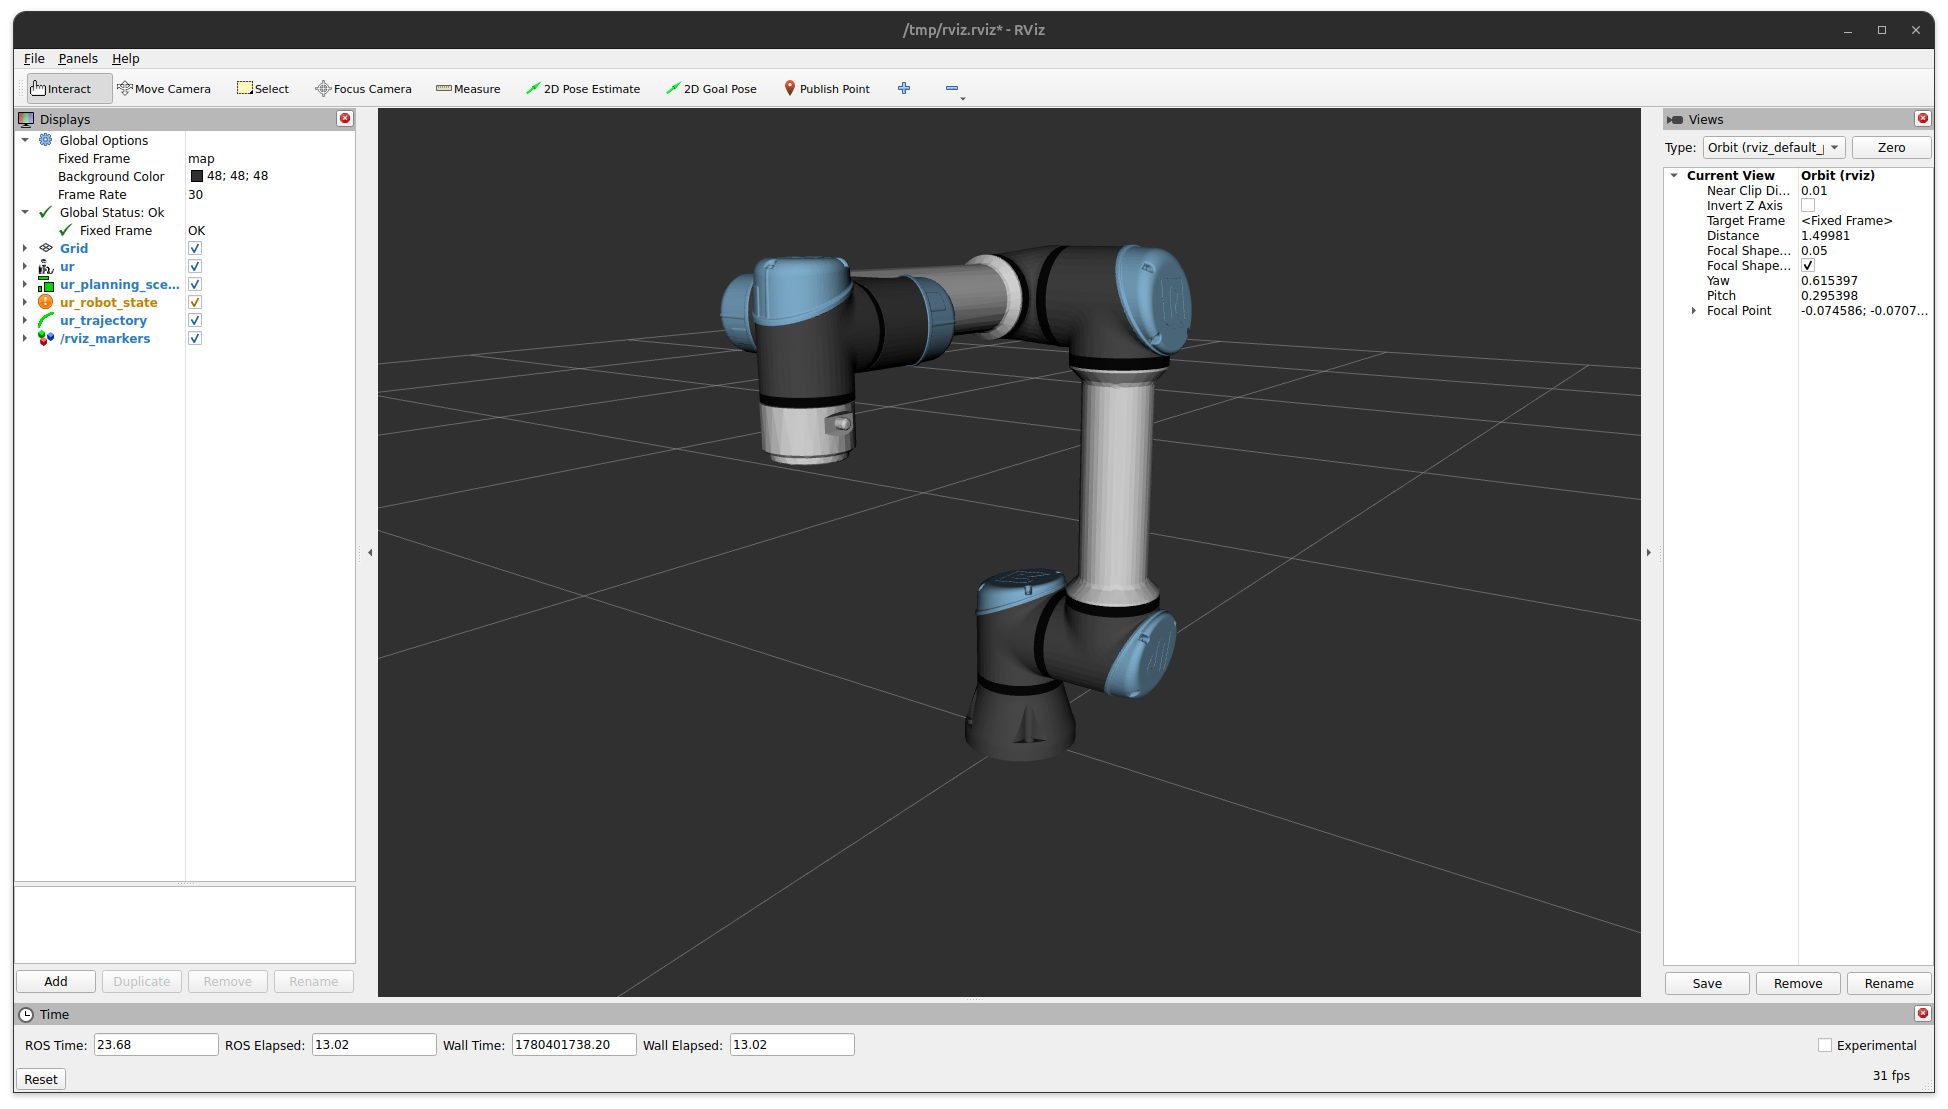
Task: Click the ur_trajectory display icon
Action: pos(46,320)
